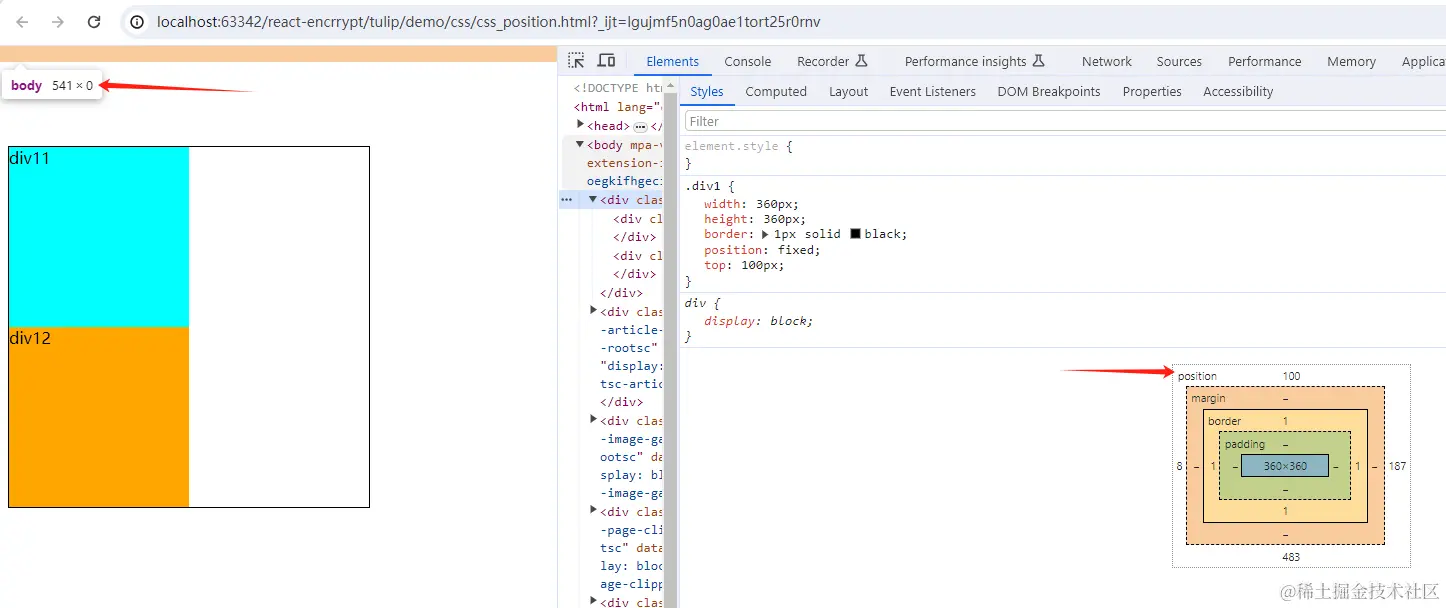Open the DOM Breakpoints subtab
Viewport: 1446px width, 608px height.
point(1048,91)
